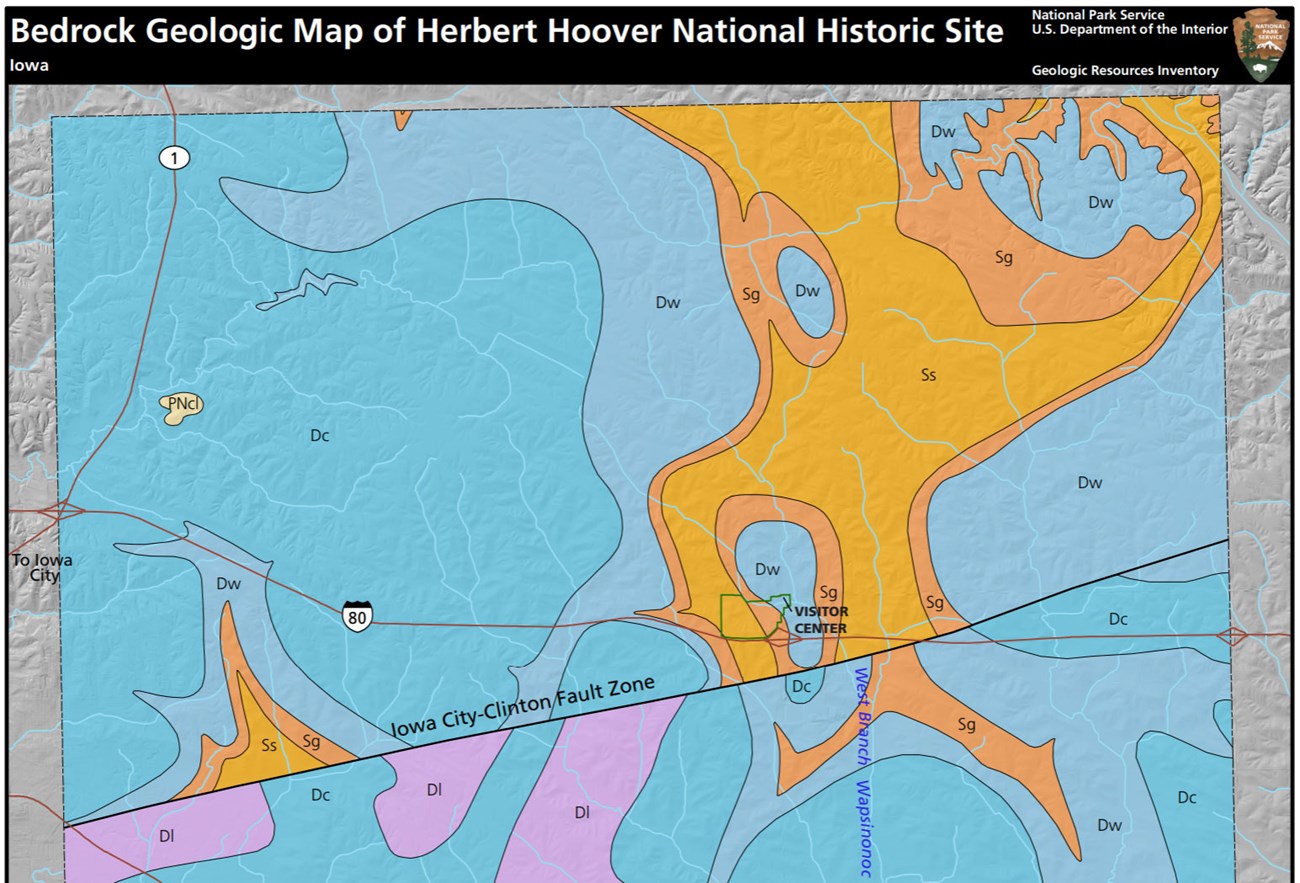Click the Route 1 highway shield
This screenshot has height=883, width=1300.
click(174, 158)
